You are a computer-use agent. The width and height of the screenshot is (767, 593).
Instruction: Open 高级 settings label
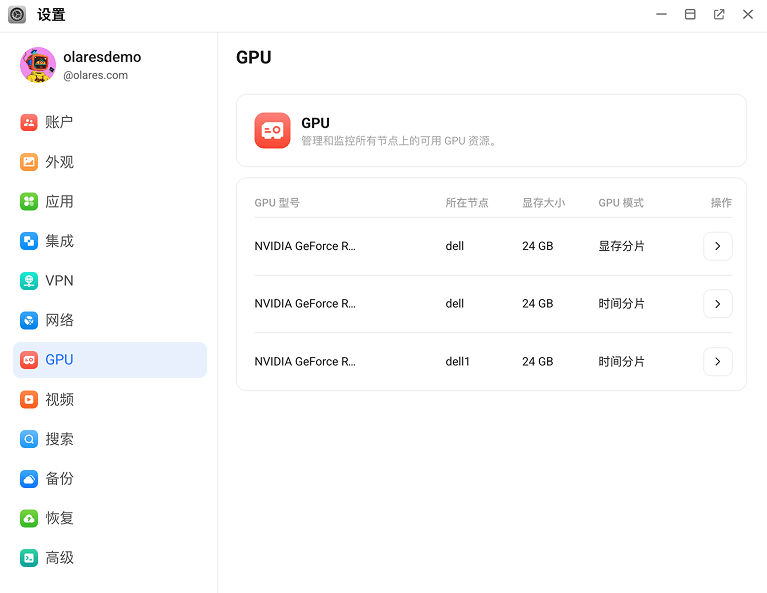59,558
